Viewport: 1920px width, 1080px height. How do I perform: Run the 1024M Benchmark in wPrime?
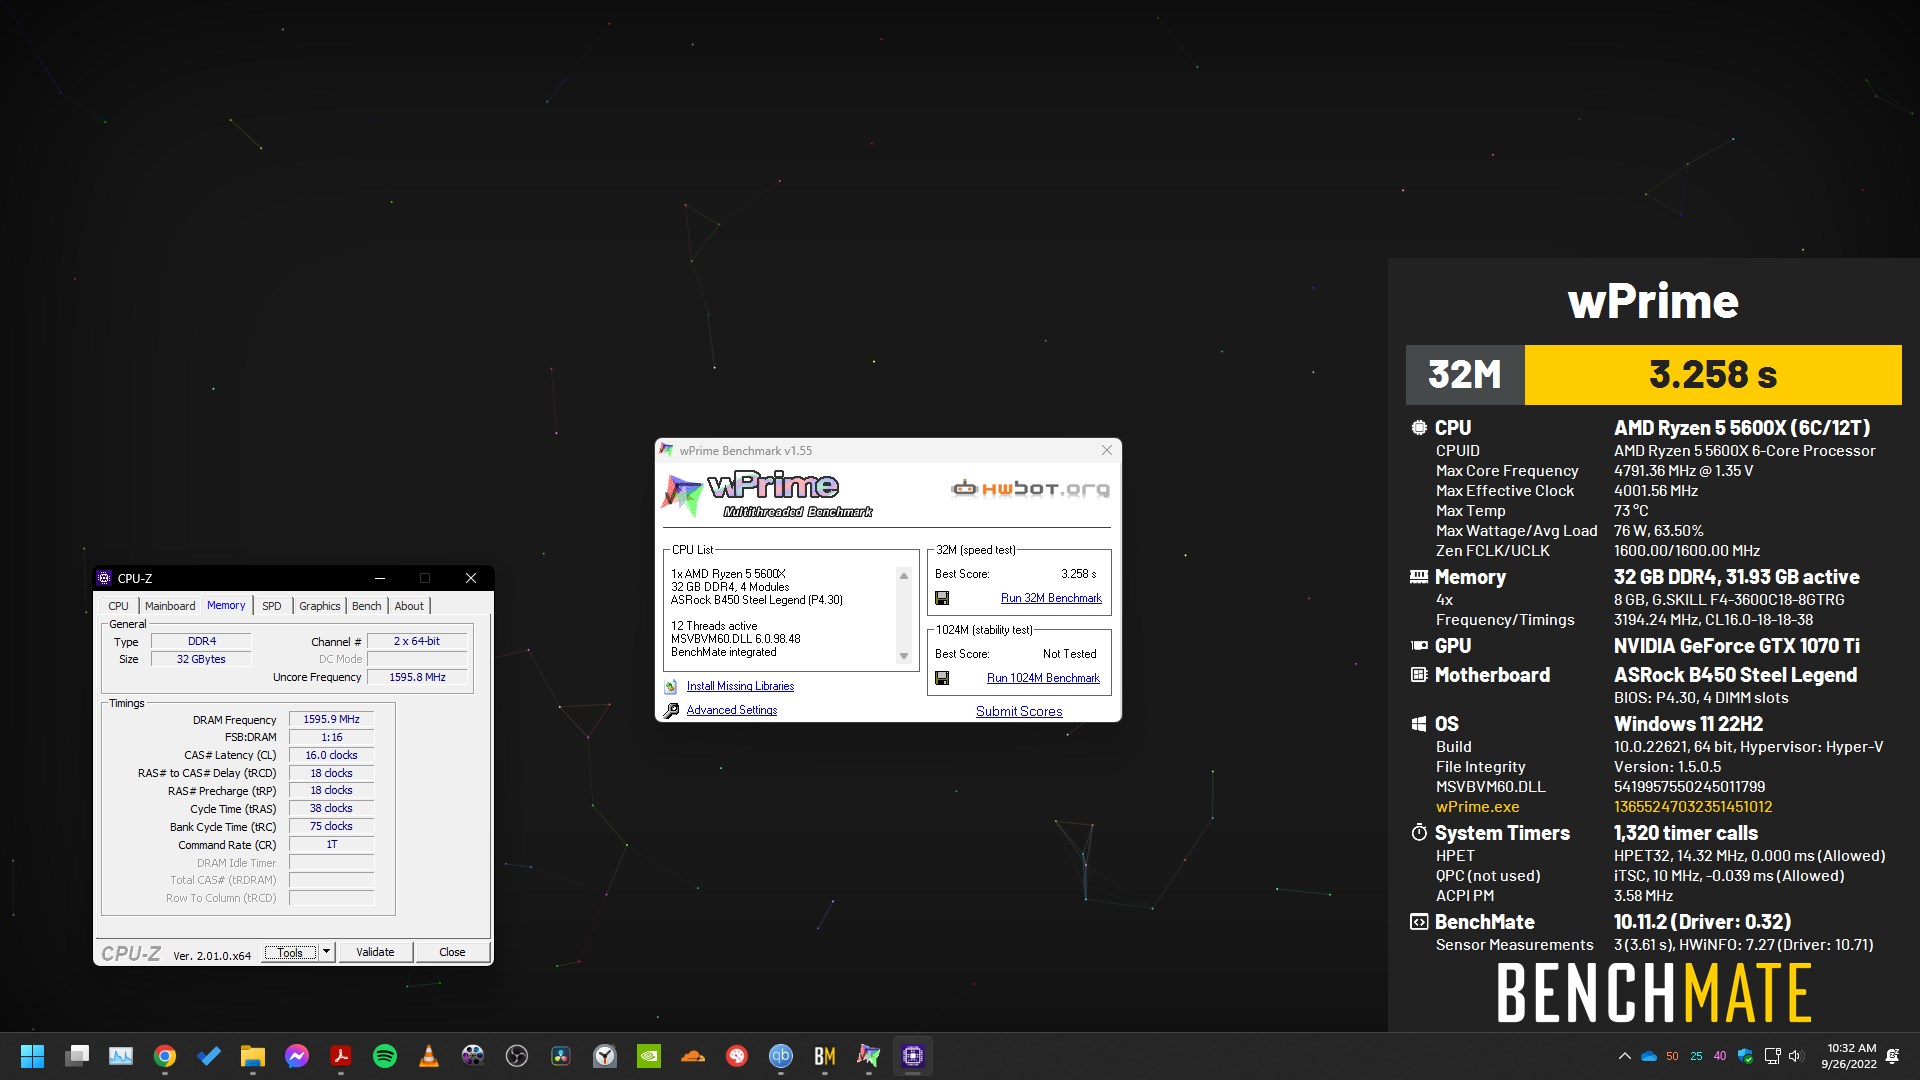coord(1043,678)
